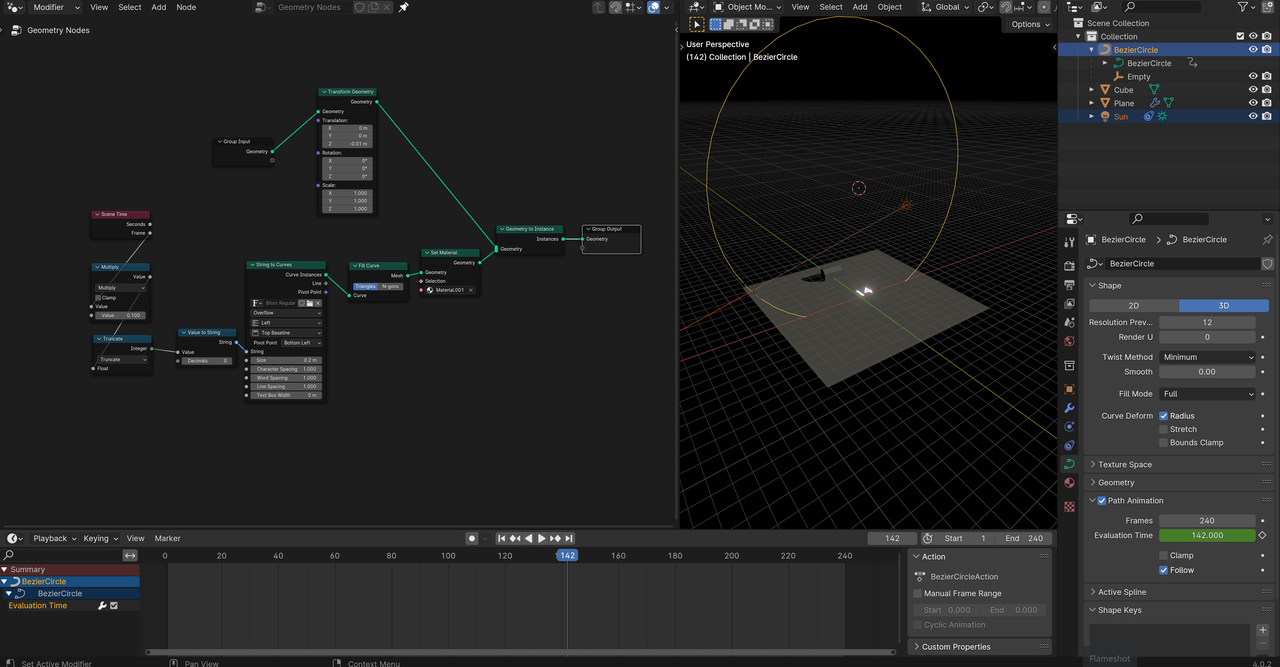Jump to the timeline's first frame
Image resolution: width=1280 pixels, height=667 pixels.
click(502, 538)
